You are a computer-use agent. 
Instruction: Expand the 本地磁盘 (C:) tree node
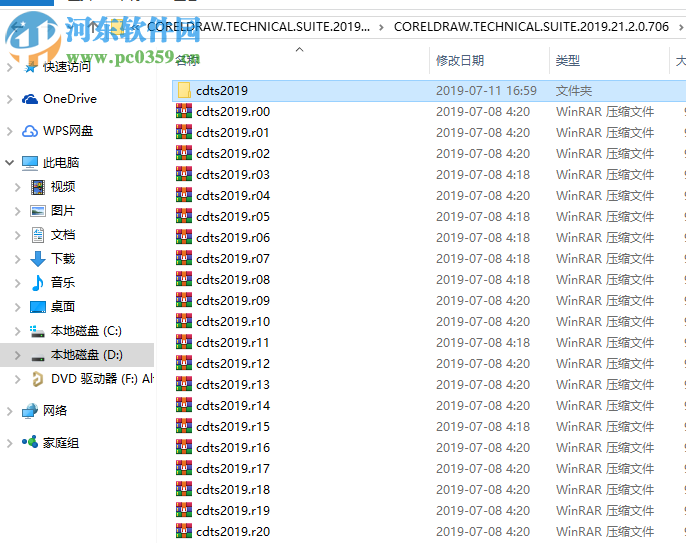(18, 331)
